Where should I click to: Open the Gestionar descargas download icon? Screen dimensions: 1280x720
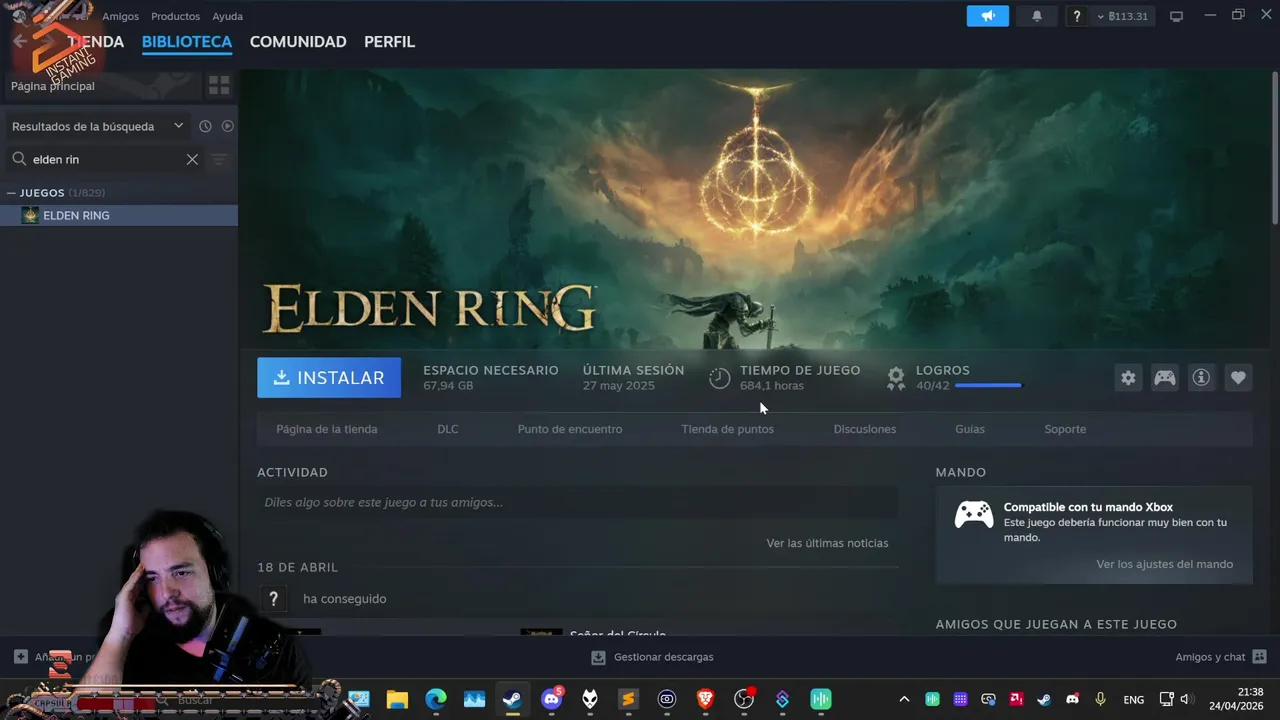click(x=598, y=657)
